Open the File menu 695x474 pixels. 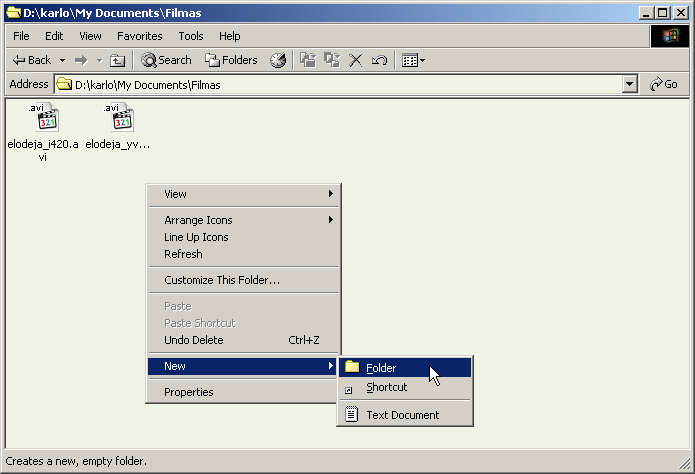(21, 36)
